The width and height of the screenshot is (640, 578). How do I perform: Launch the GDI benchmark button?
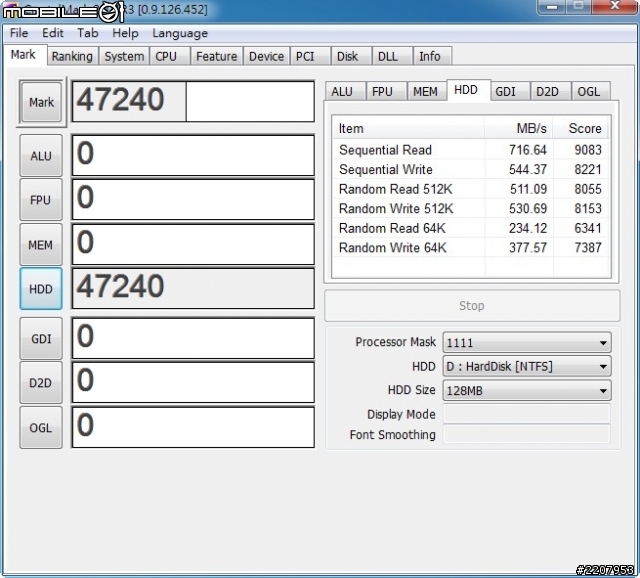click(41, 339)
